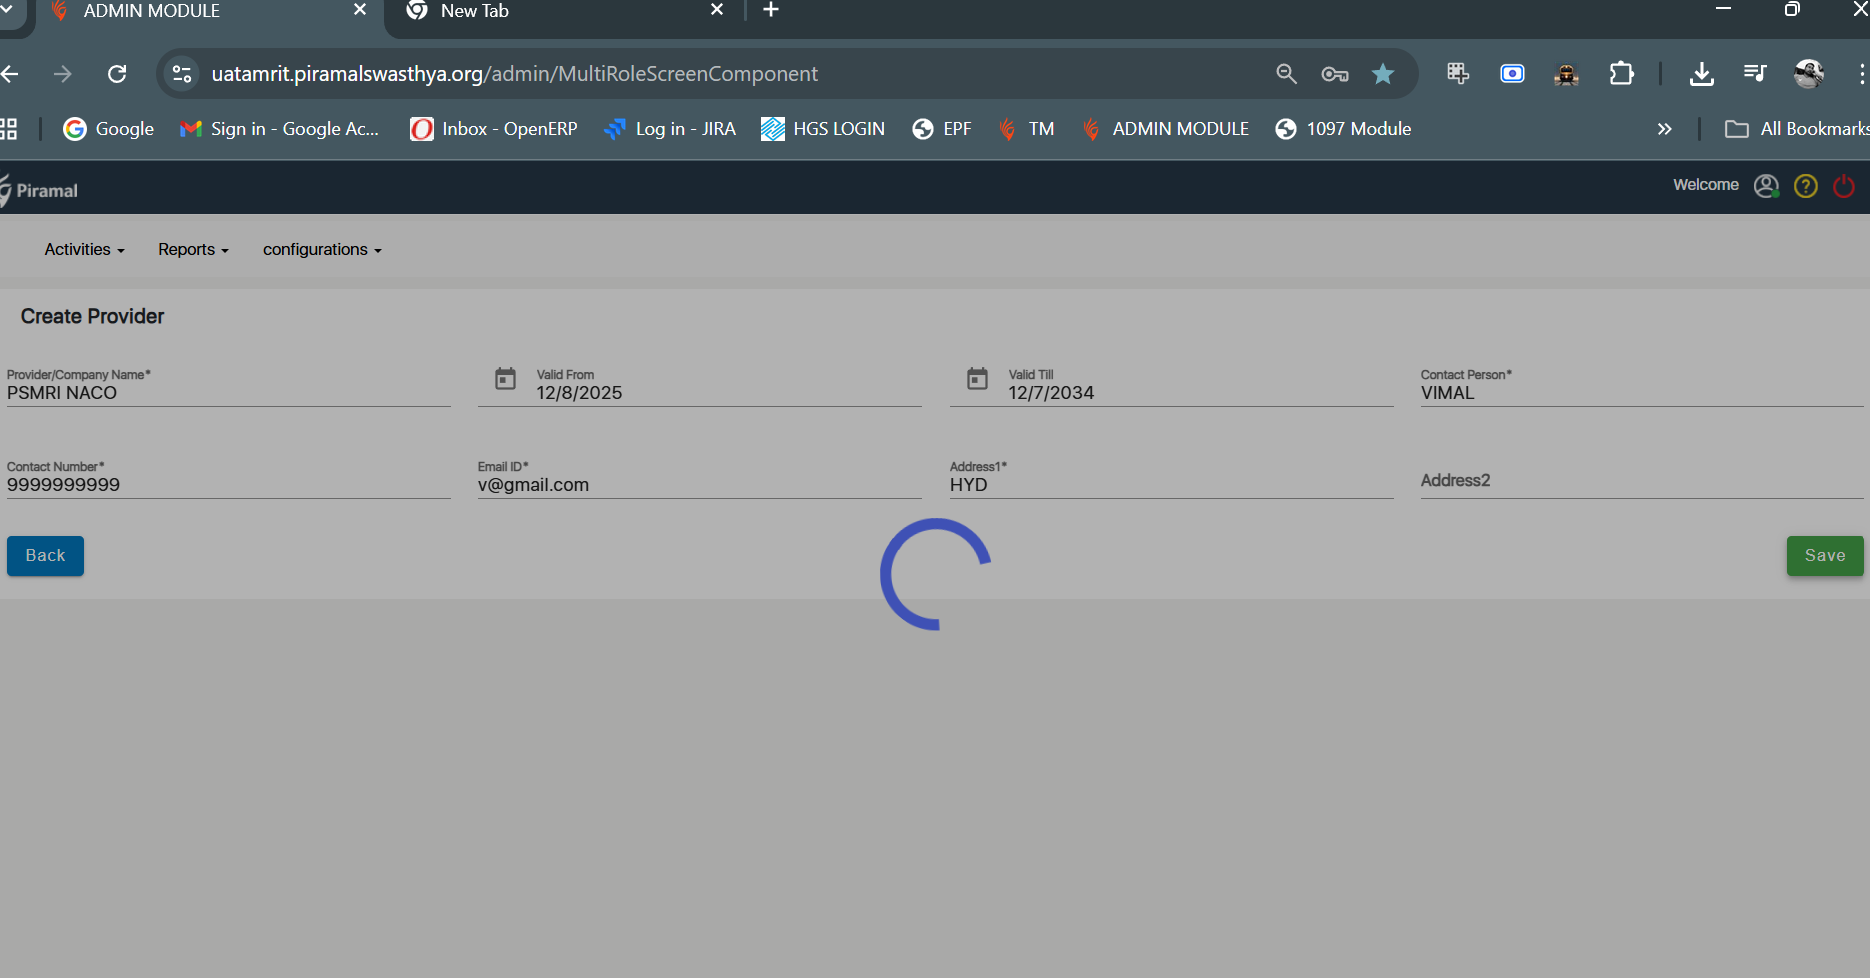Click the blue Back button

coord(45,556)
